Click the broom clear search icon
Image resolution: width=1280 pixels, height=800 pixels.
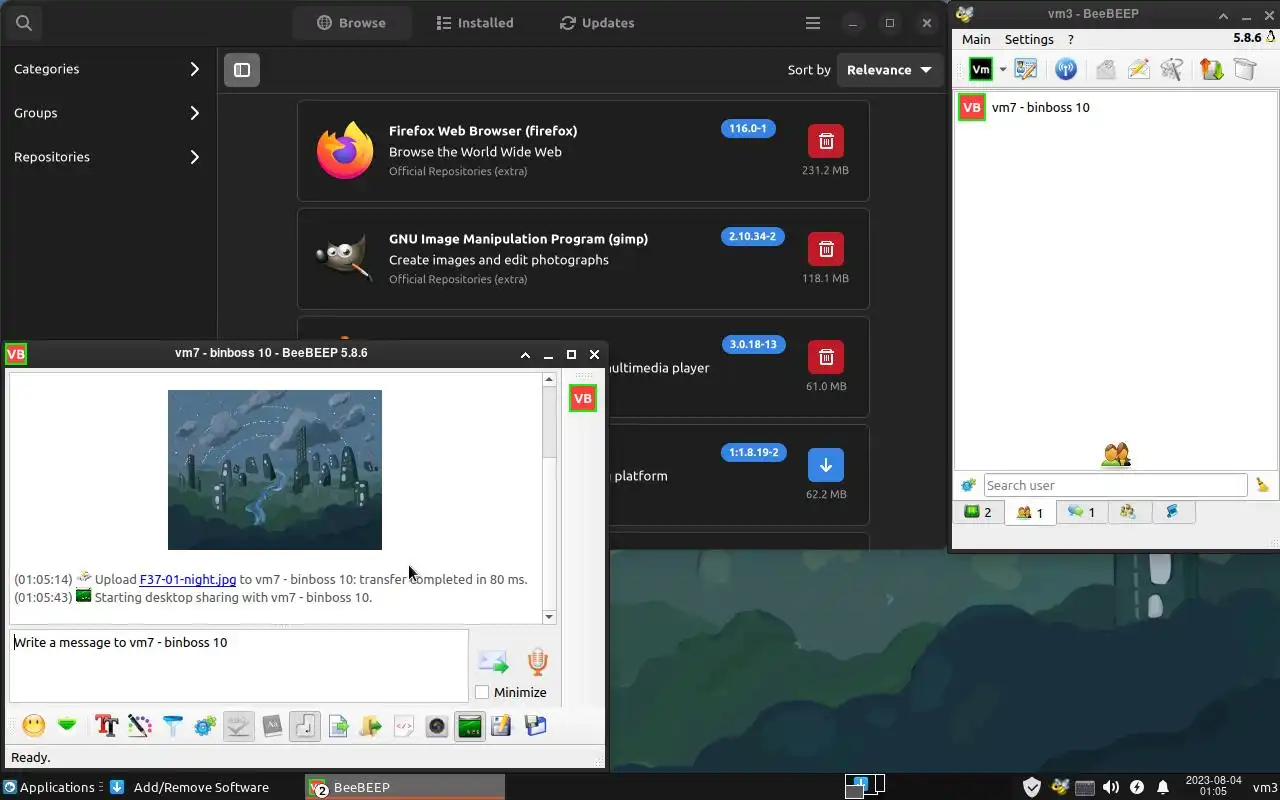click(x=1263, y=485)
